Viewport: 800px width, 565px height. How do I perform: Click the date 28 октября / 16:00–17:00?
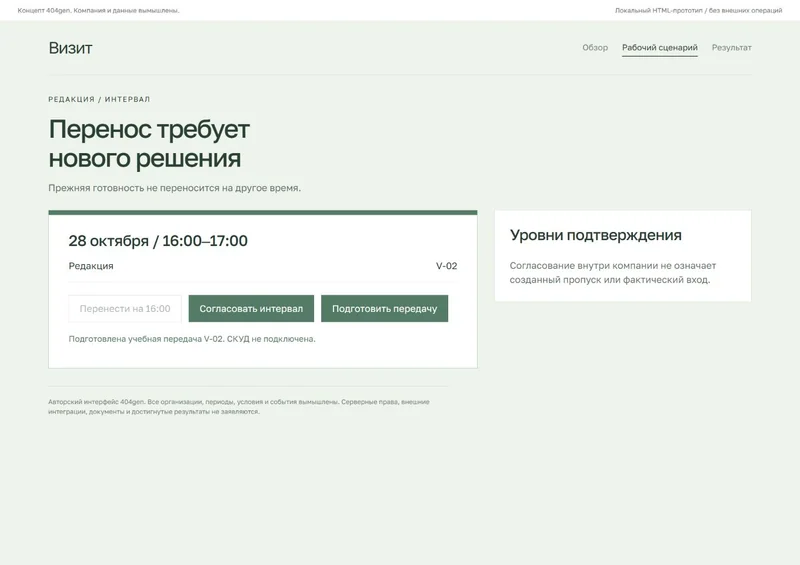[x=158, y=241]
